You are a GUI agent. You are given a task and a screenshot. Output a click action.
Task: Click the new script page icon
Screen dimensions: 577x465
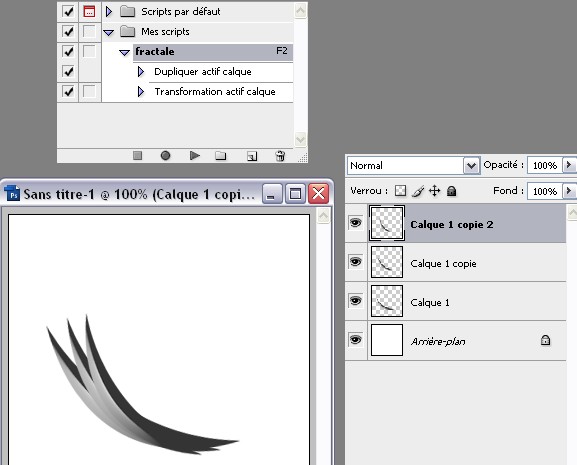(x=252, y=156)
